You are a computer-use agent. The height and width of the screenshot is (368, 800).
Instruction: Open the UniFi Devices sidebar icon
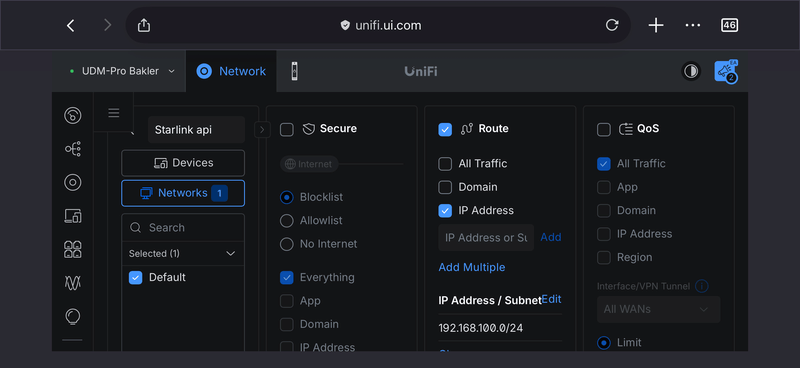tap(72, 182)
